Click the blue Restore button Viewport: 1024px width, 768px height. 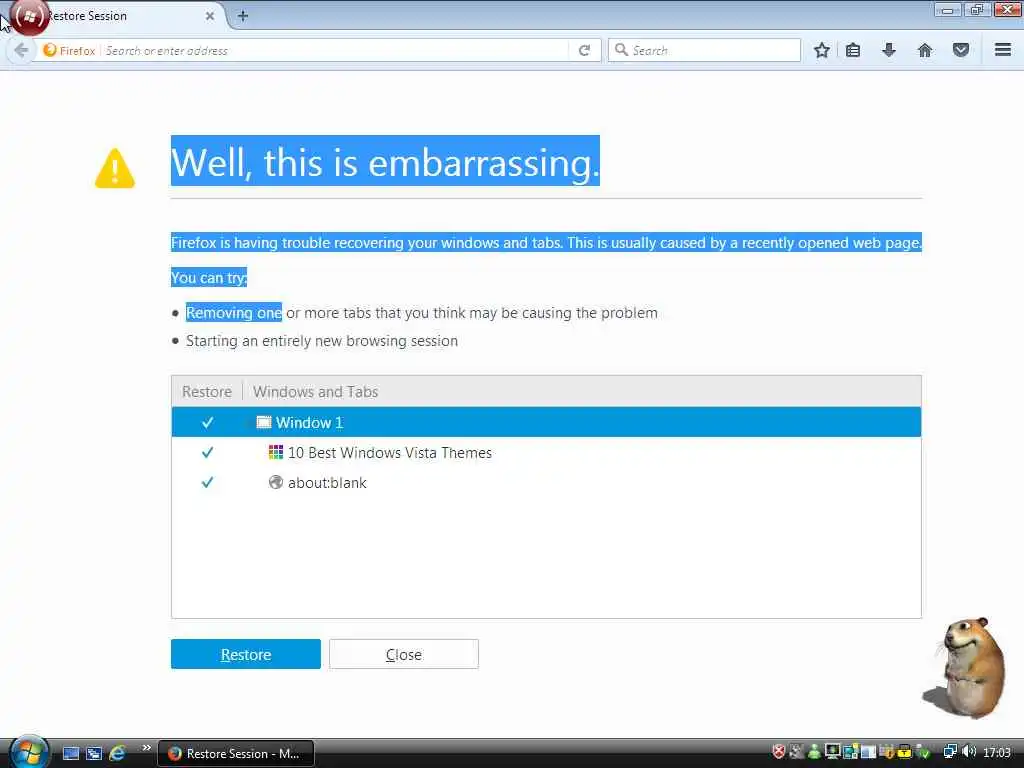point(246,654)
